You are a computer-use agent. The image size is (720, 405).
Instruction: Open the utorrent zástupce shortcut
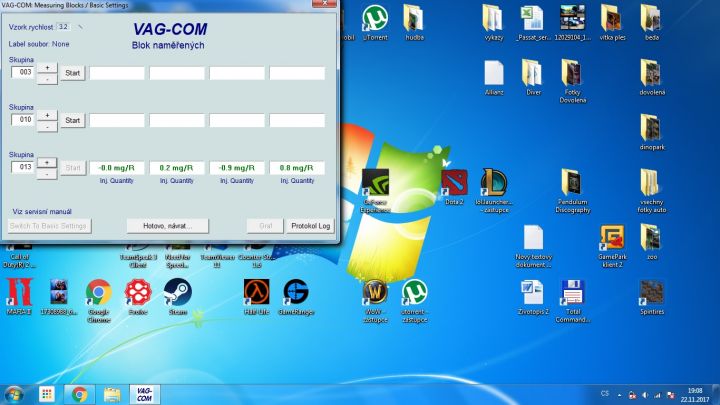[414, 301]
